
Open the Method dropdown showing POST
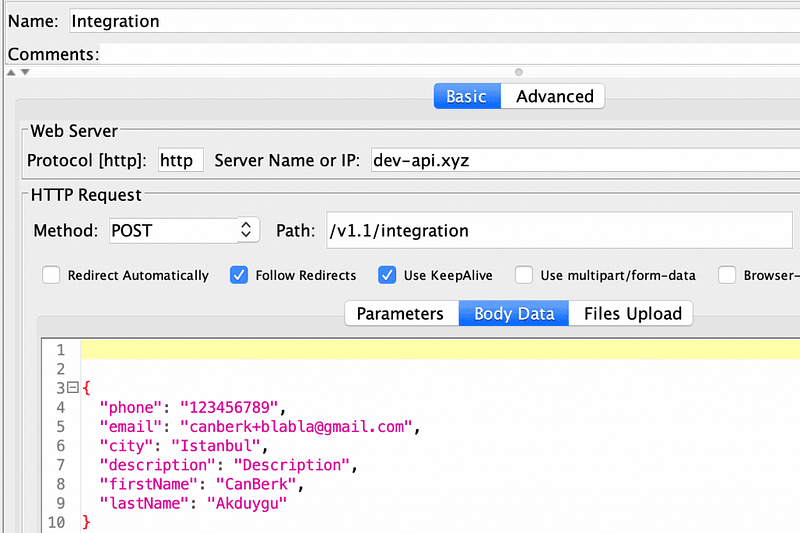tap(184, 231)
